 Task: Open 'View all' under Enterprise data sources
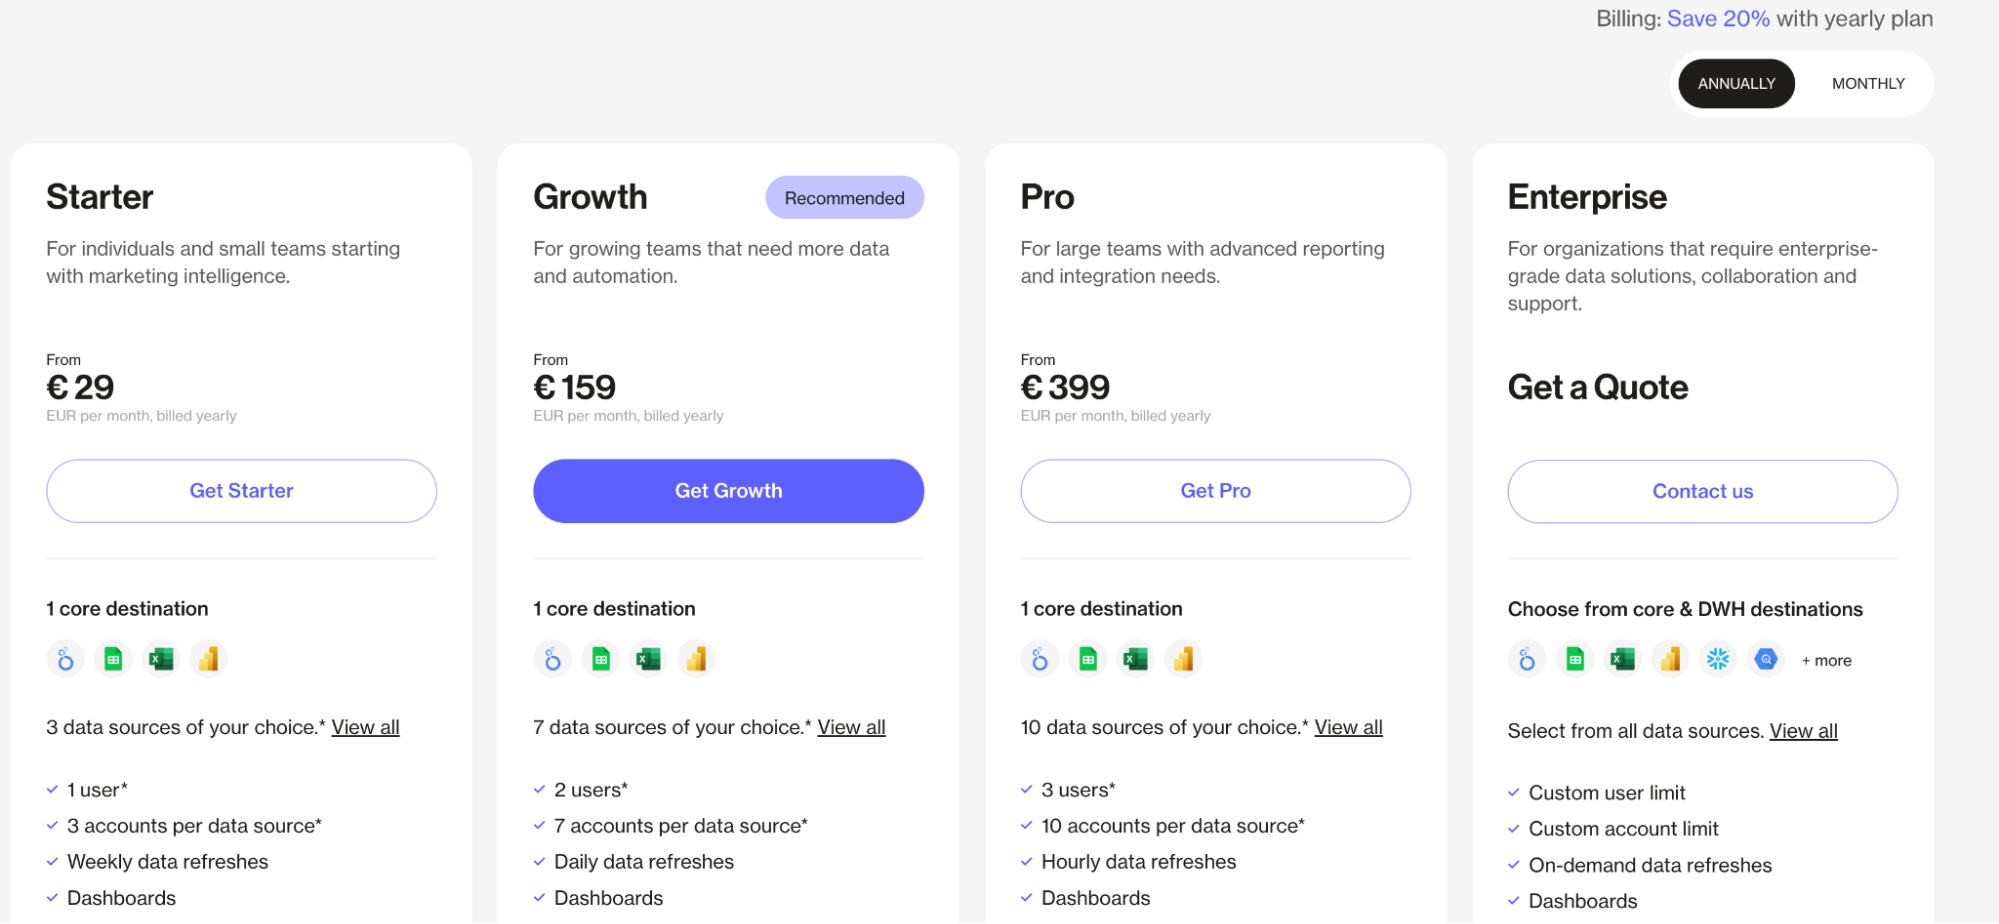click(x=1803, y=731)
